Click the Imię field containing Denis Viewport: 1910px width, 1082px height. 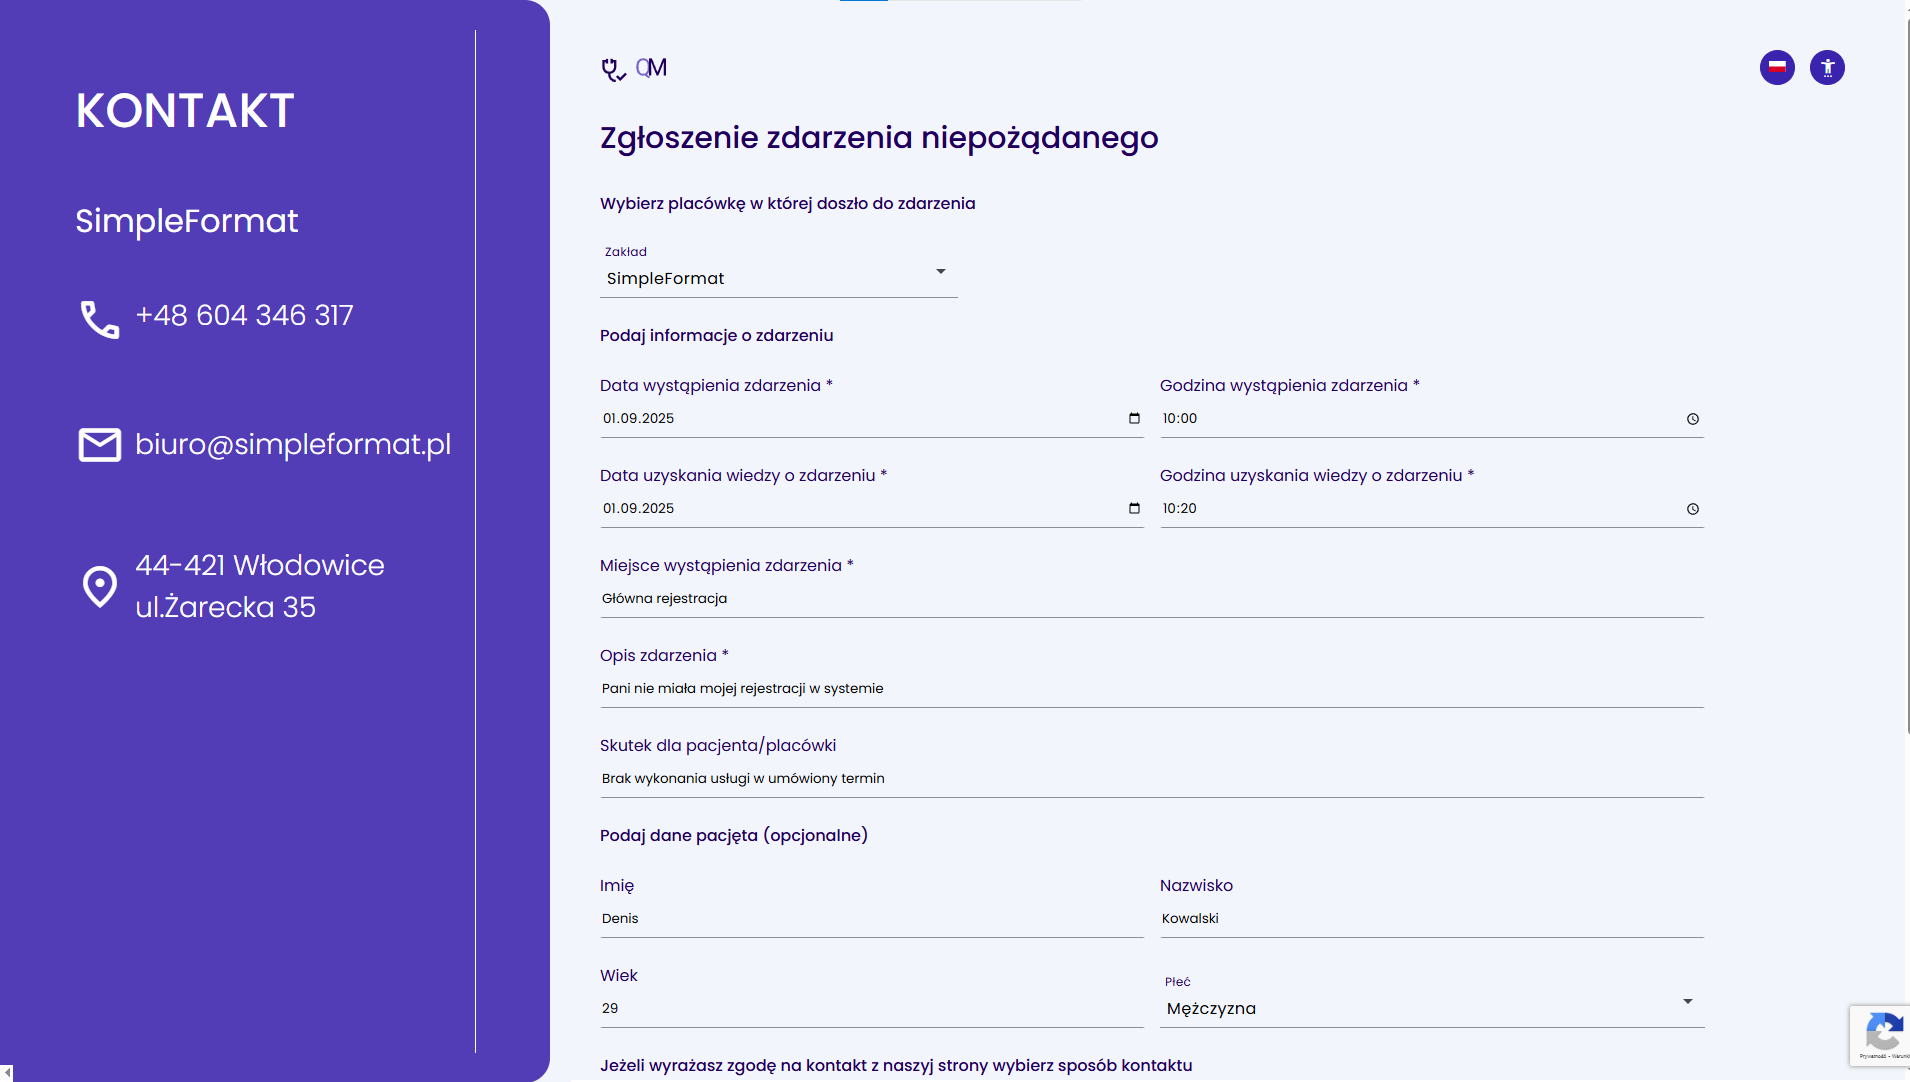pos(872,918)
